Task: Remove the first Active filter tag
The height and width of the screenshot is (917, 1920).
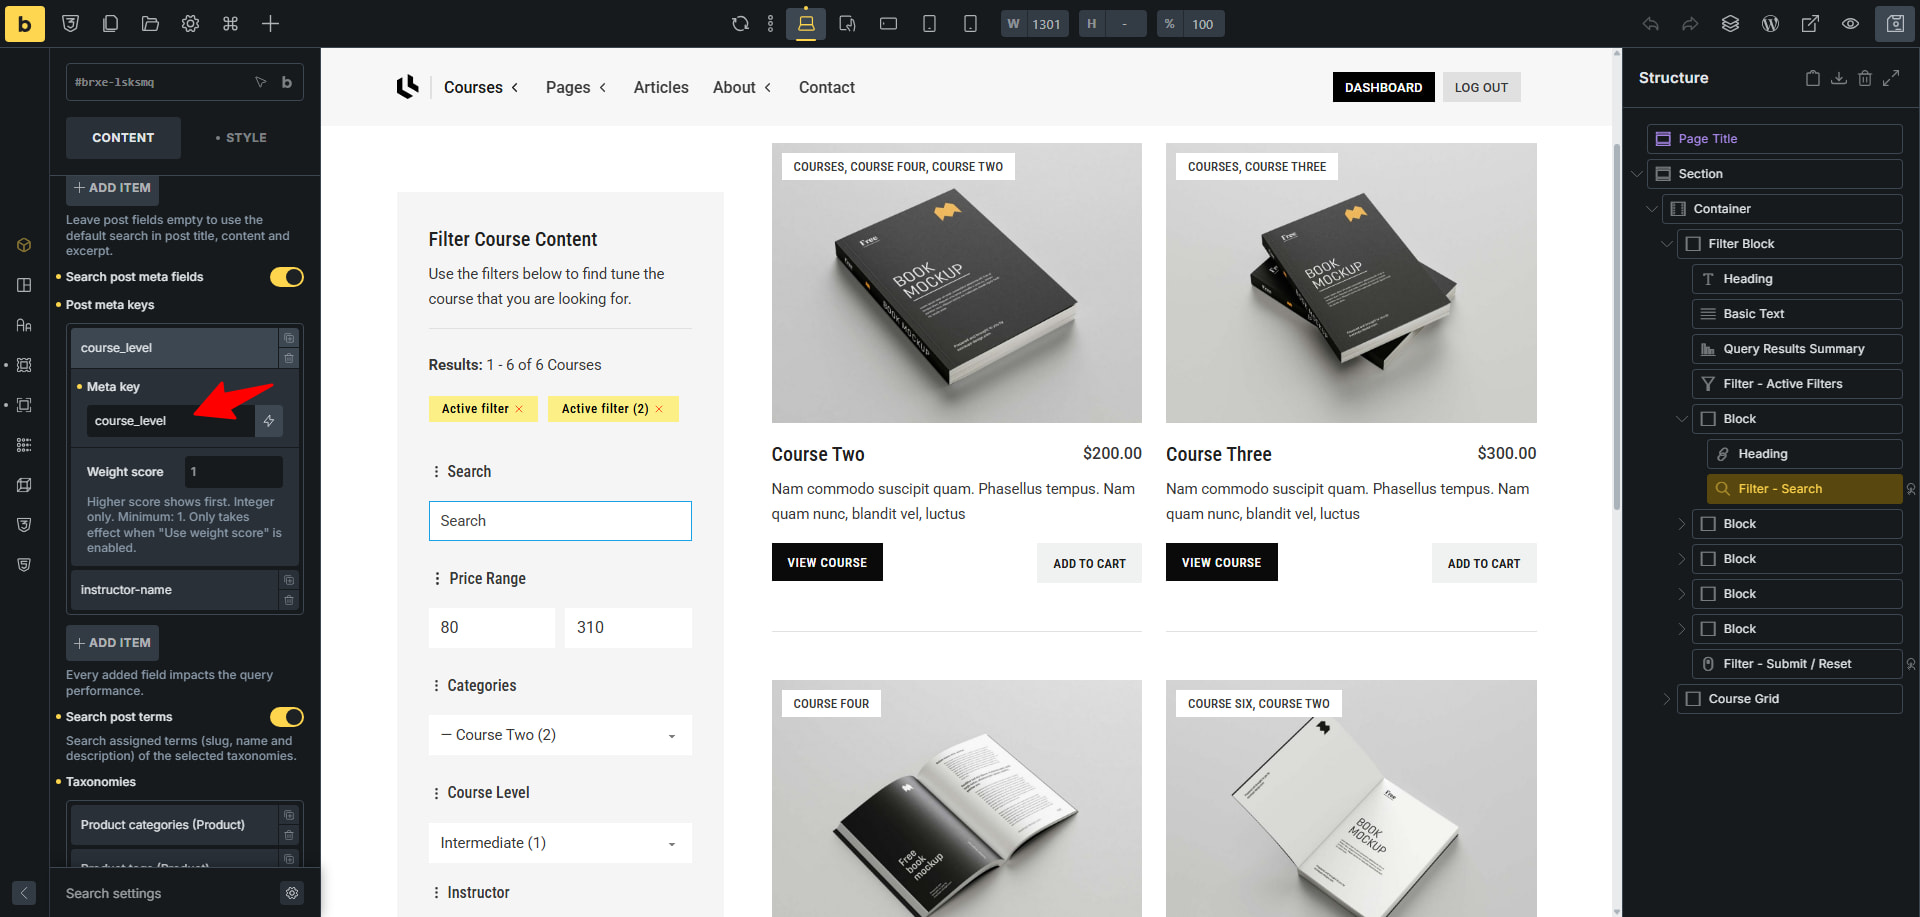Action: (519, 409)
